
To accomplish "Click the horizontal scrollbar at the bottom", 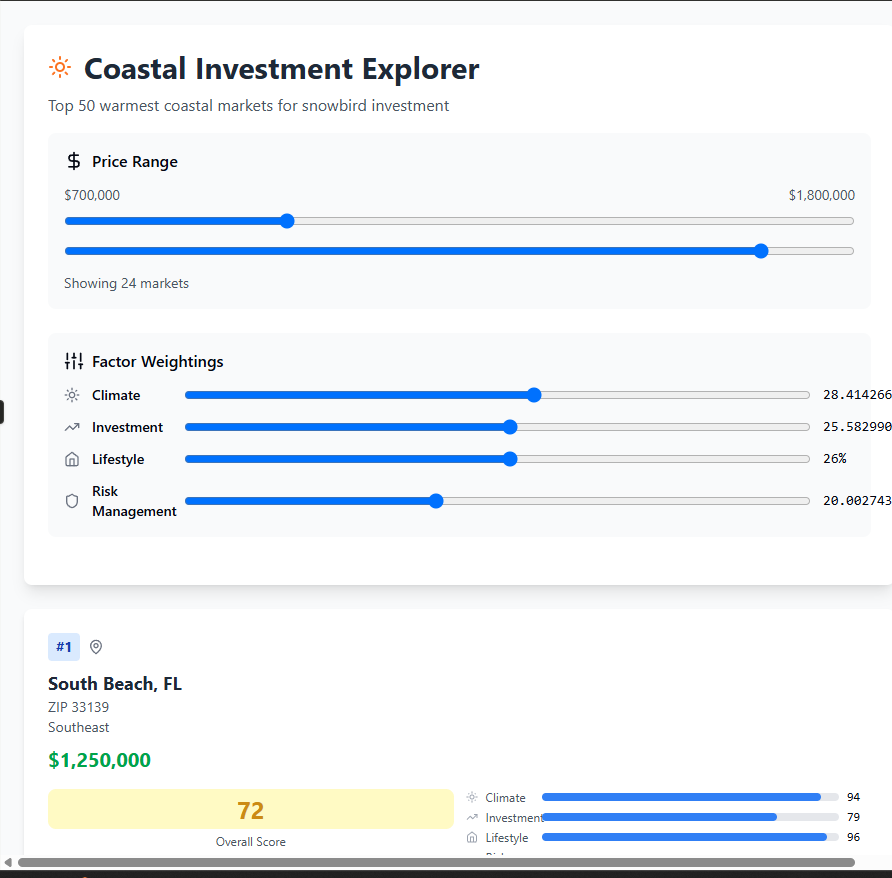I will point(436,862).
